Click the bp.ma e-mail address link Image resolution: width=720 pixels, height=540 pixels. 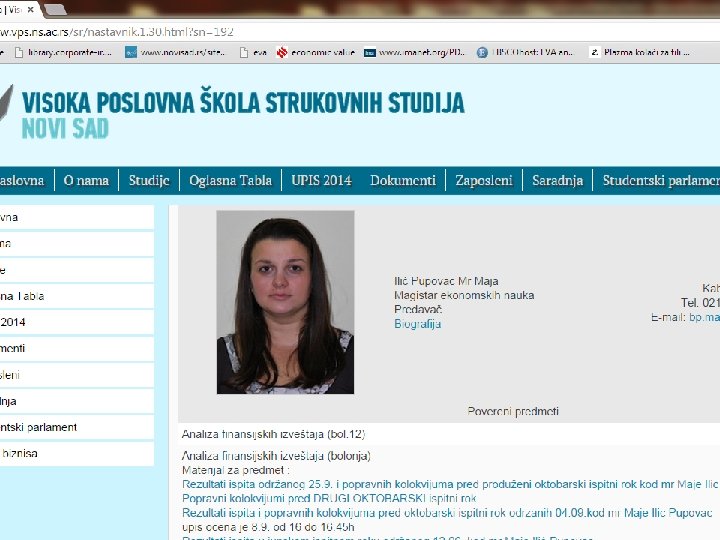pos(704,317)
